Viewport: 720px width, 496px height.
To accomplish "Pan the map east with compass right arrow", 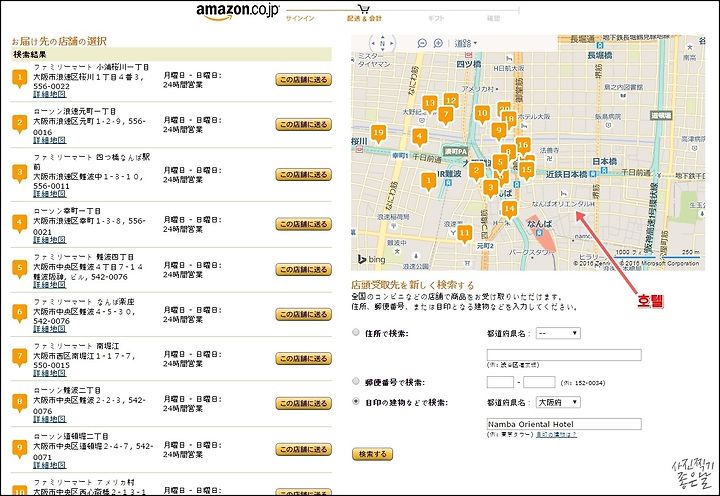I will coord(392,44).
